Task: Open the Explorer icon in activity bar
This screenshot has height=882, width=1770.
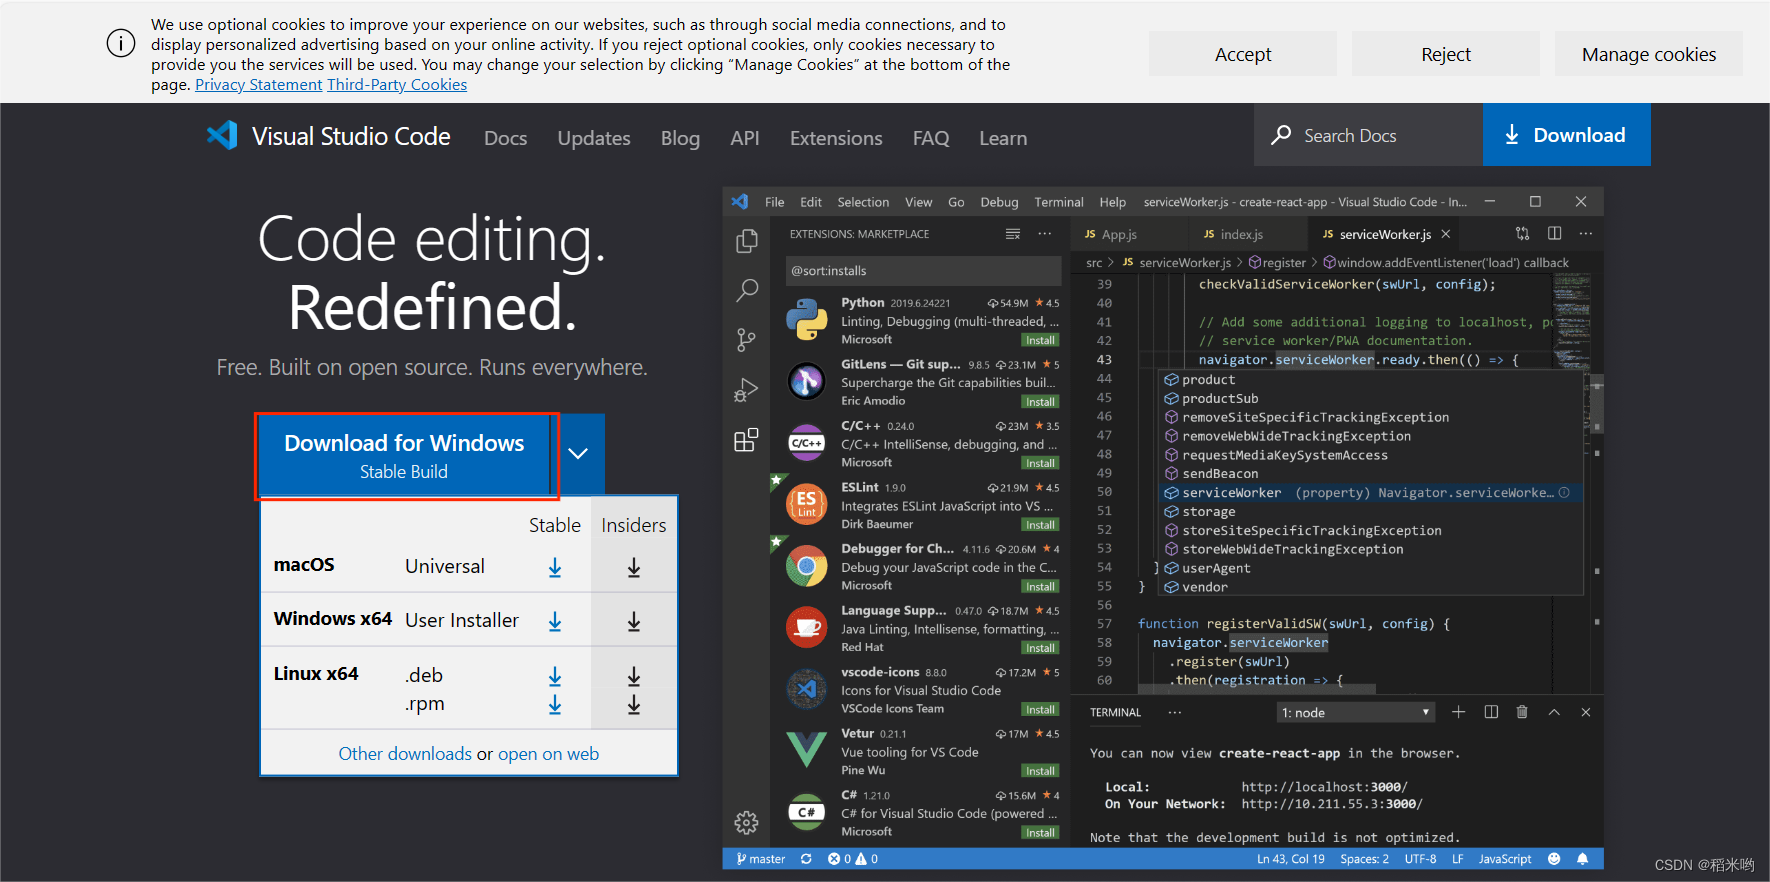Action: coord(746,241)
